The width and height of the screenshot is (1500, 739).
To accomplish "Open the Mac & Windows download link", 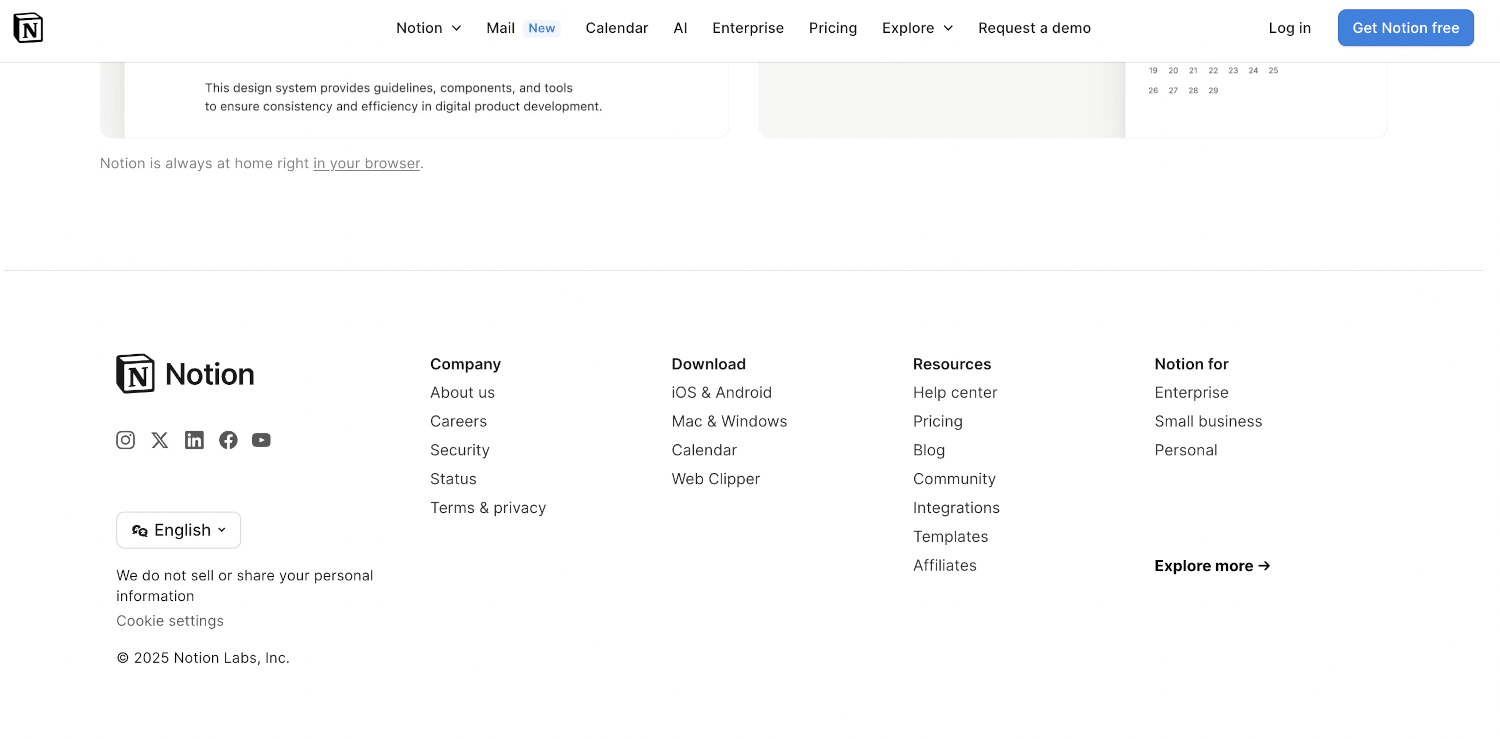I will coord(729,422).
